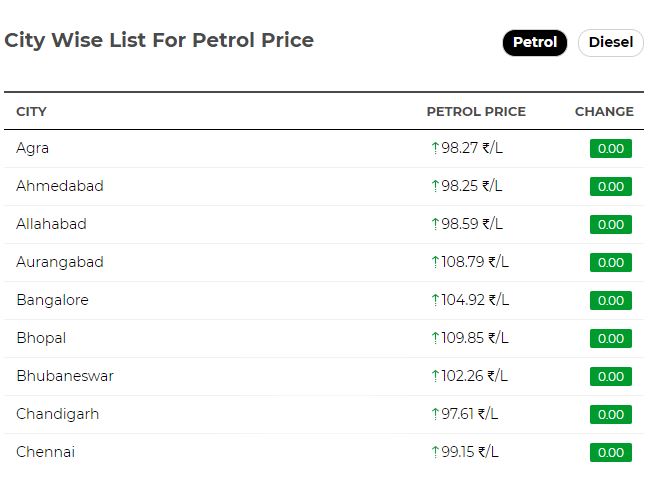Click the green arrow in Bangalore row
The image size is (660, 486).
pyautogui.click(x=435, y=300)
